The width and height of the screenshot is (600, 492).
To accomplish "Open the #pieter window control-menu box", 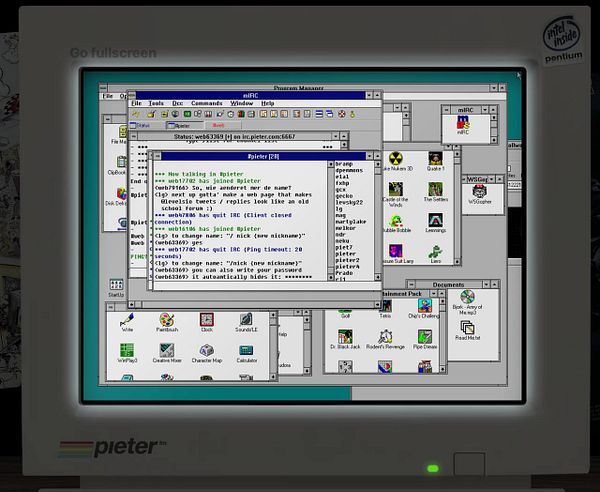I will point(156,156).
